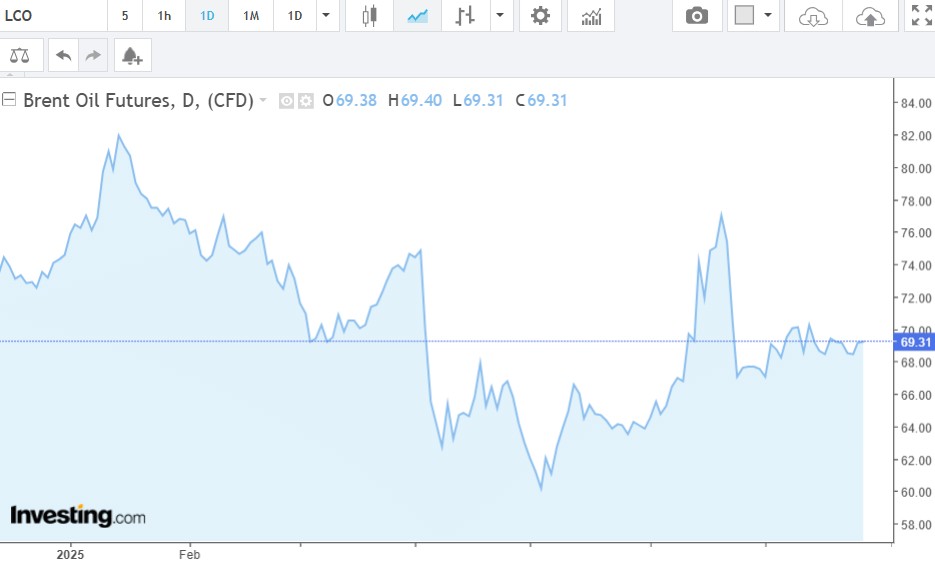Image resolution: width=935 pixels, height=561 pixels.
Task: Load chart layout from cloud
Action: coord(814,16)
